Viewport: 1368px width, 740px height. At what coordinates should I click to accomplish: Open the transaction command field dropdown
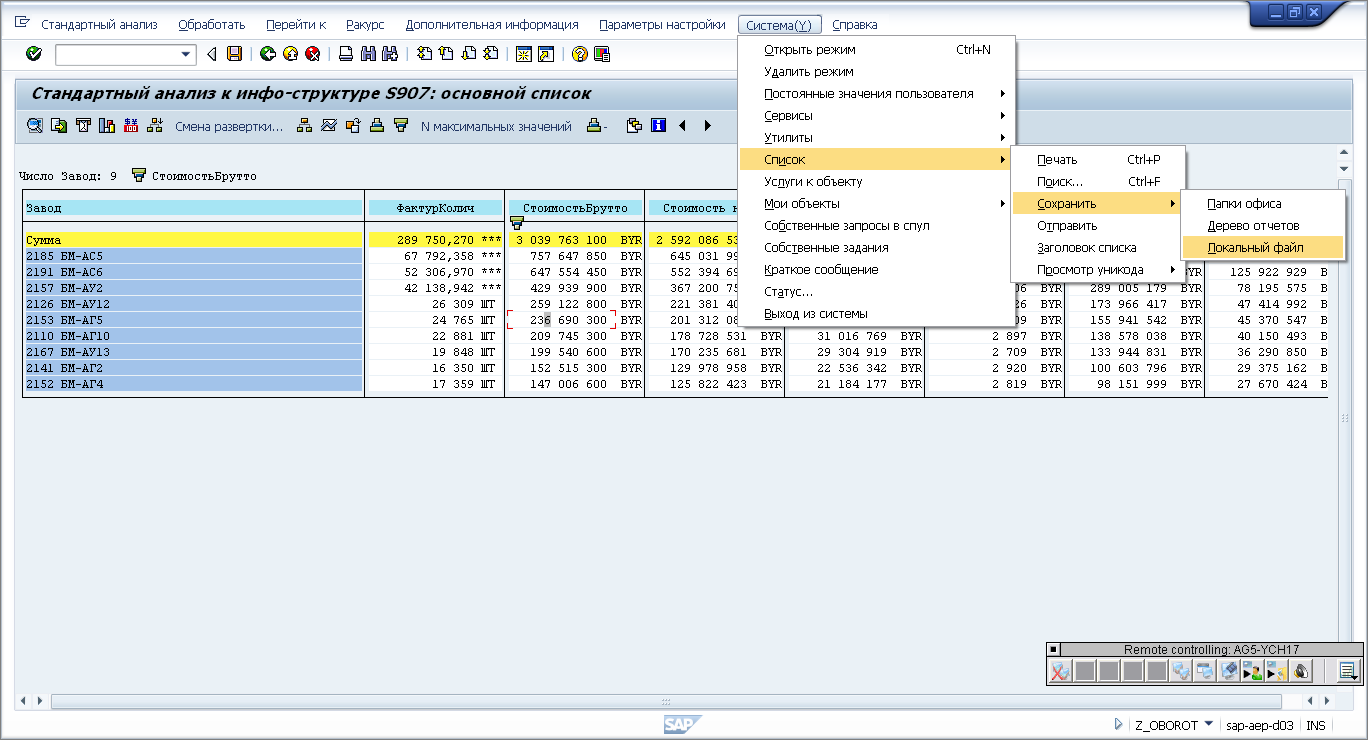click(186, 54)
